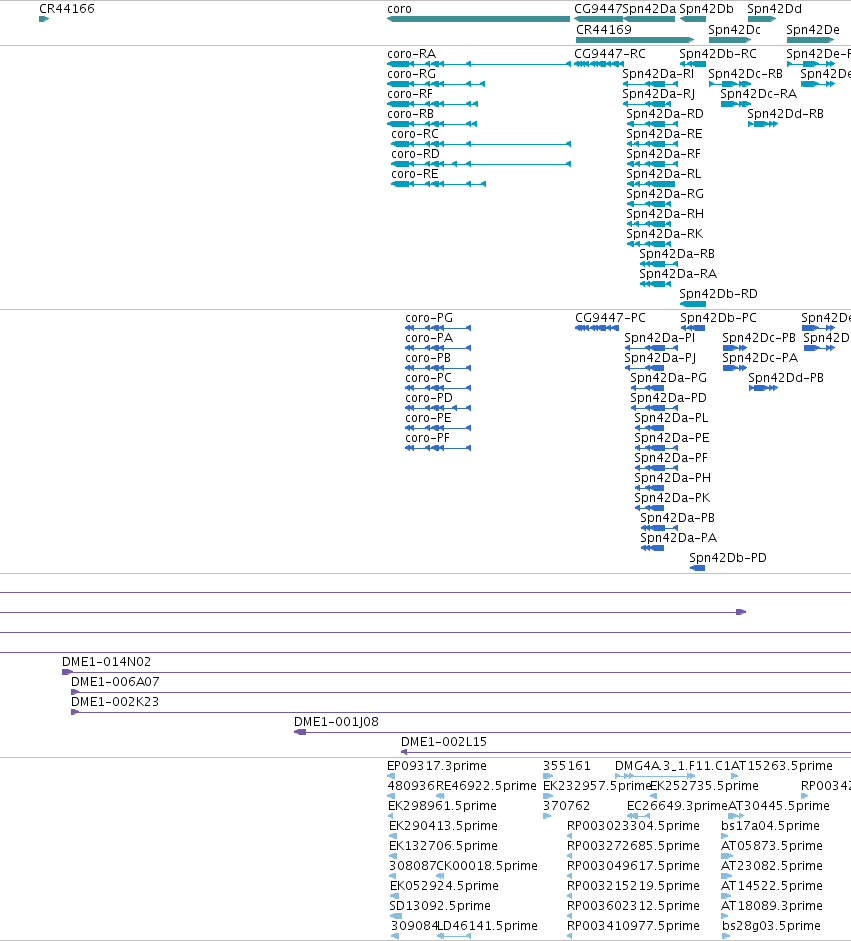
Task: Select BAC clone DME1-002K23
Action: click(x=115, y=702)
